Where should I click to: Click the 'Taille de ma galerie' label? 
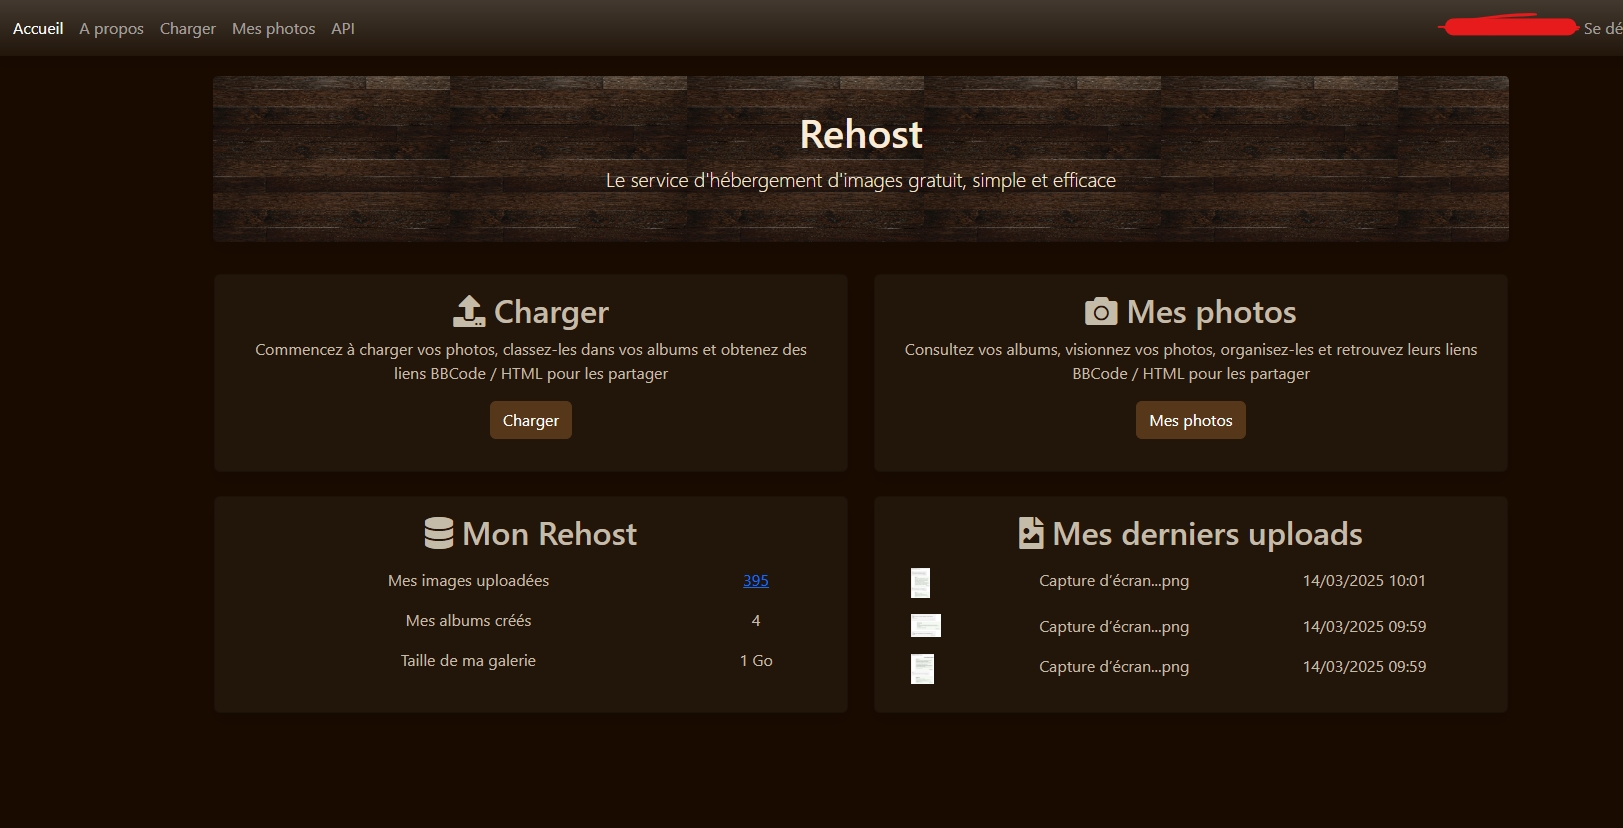(468, 660)
